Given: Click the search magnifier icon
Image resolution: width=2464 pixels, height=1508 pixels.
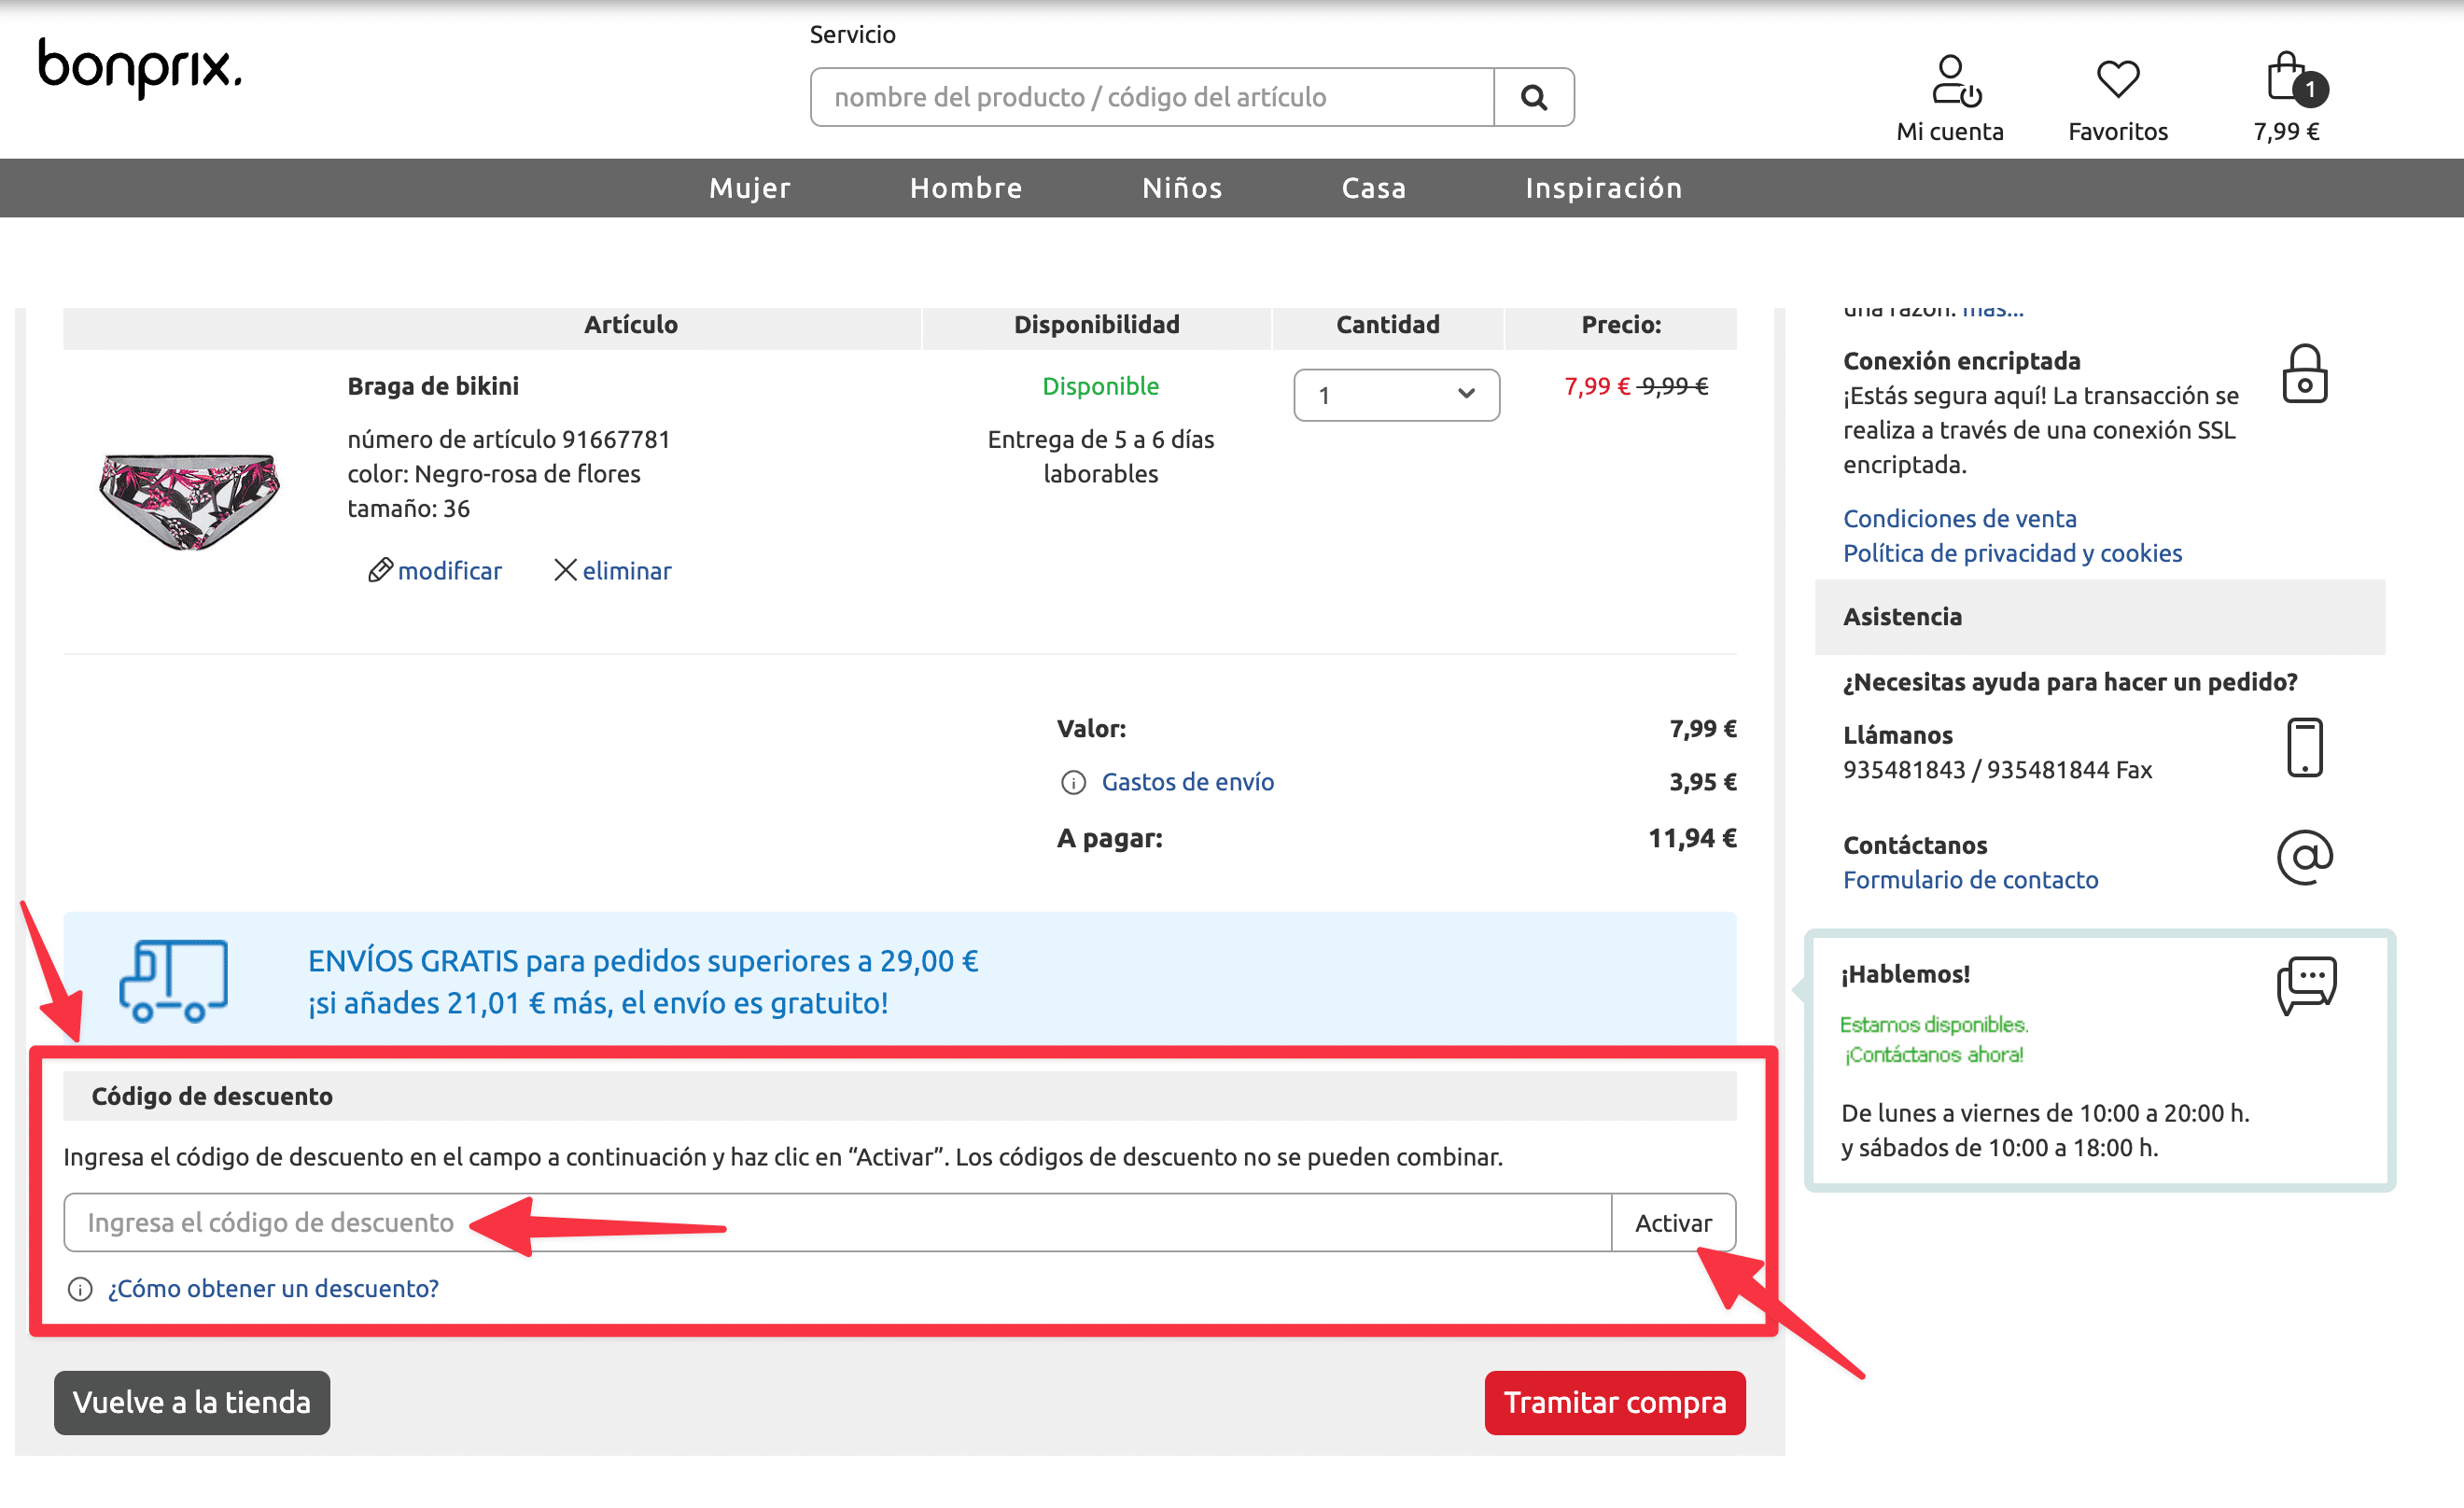Looking at the screenshot, I should (x=1533, y=97).
